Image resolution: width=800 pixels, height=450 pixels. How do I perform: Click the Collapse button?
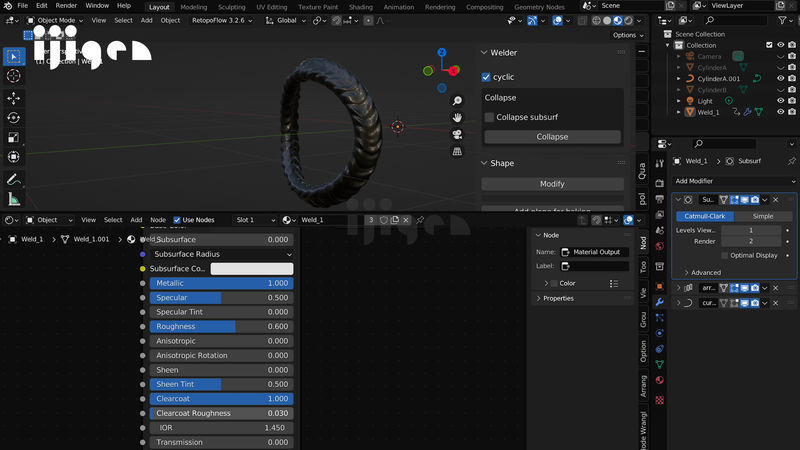tap(552, 137)
